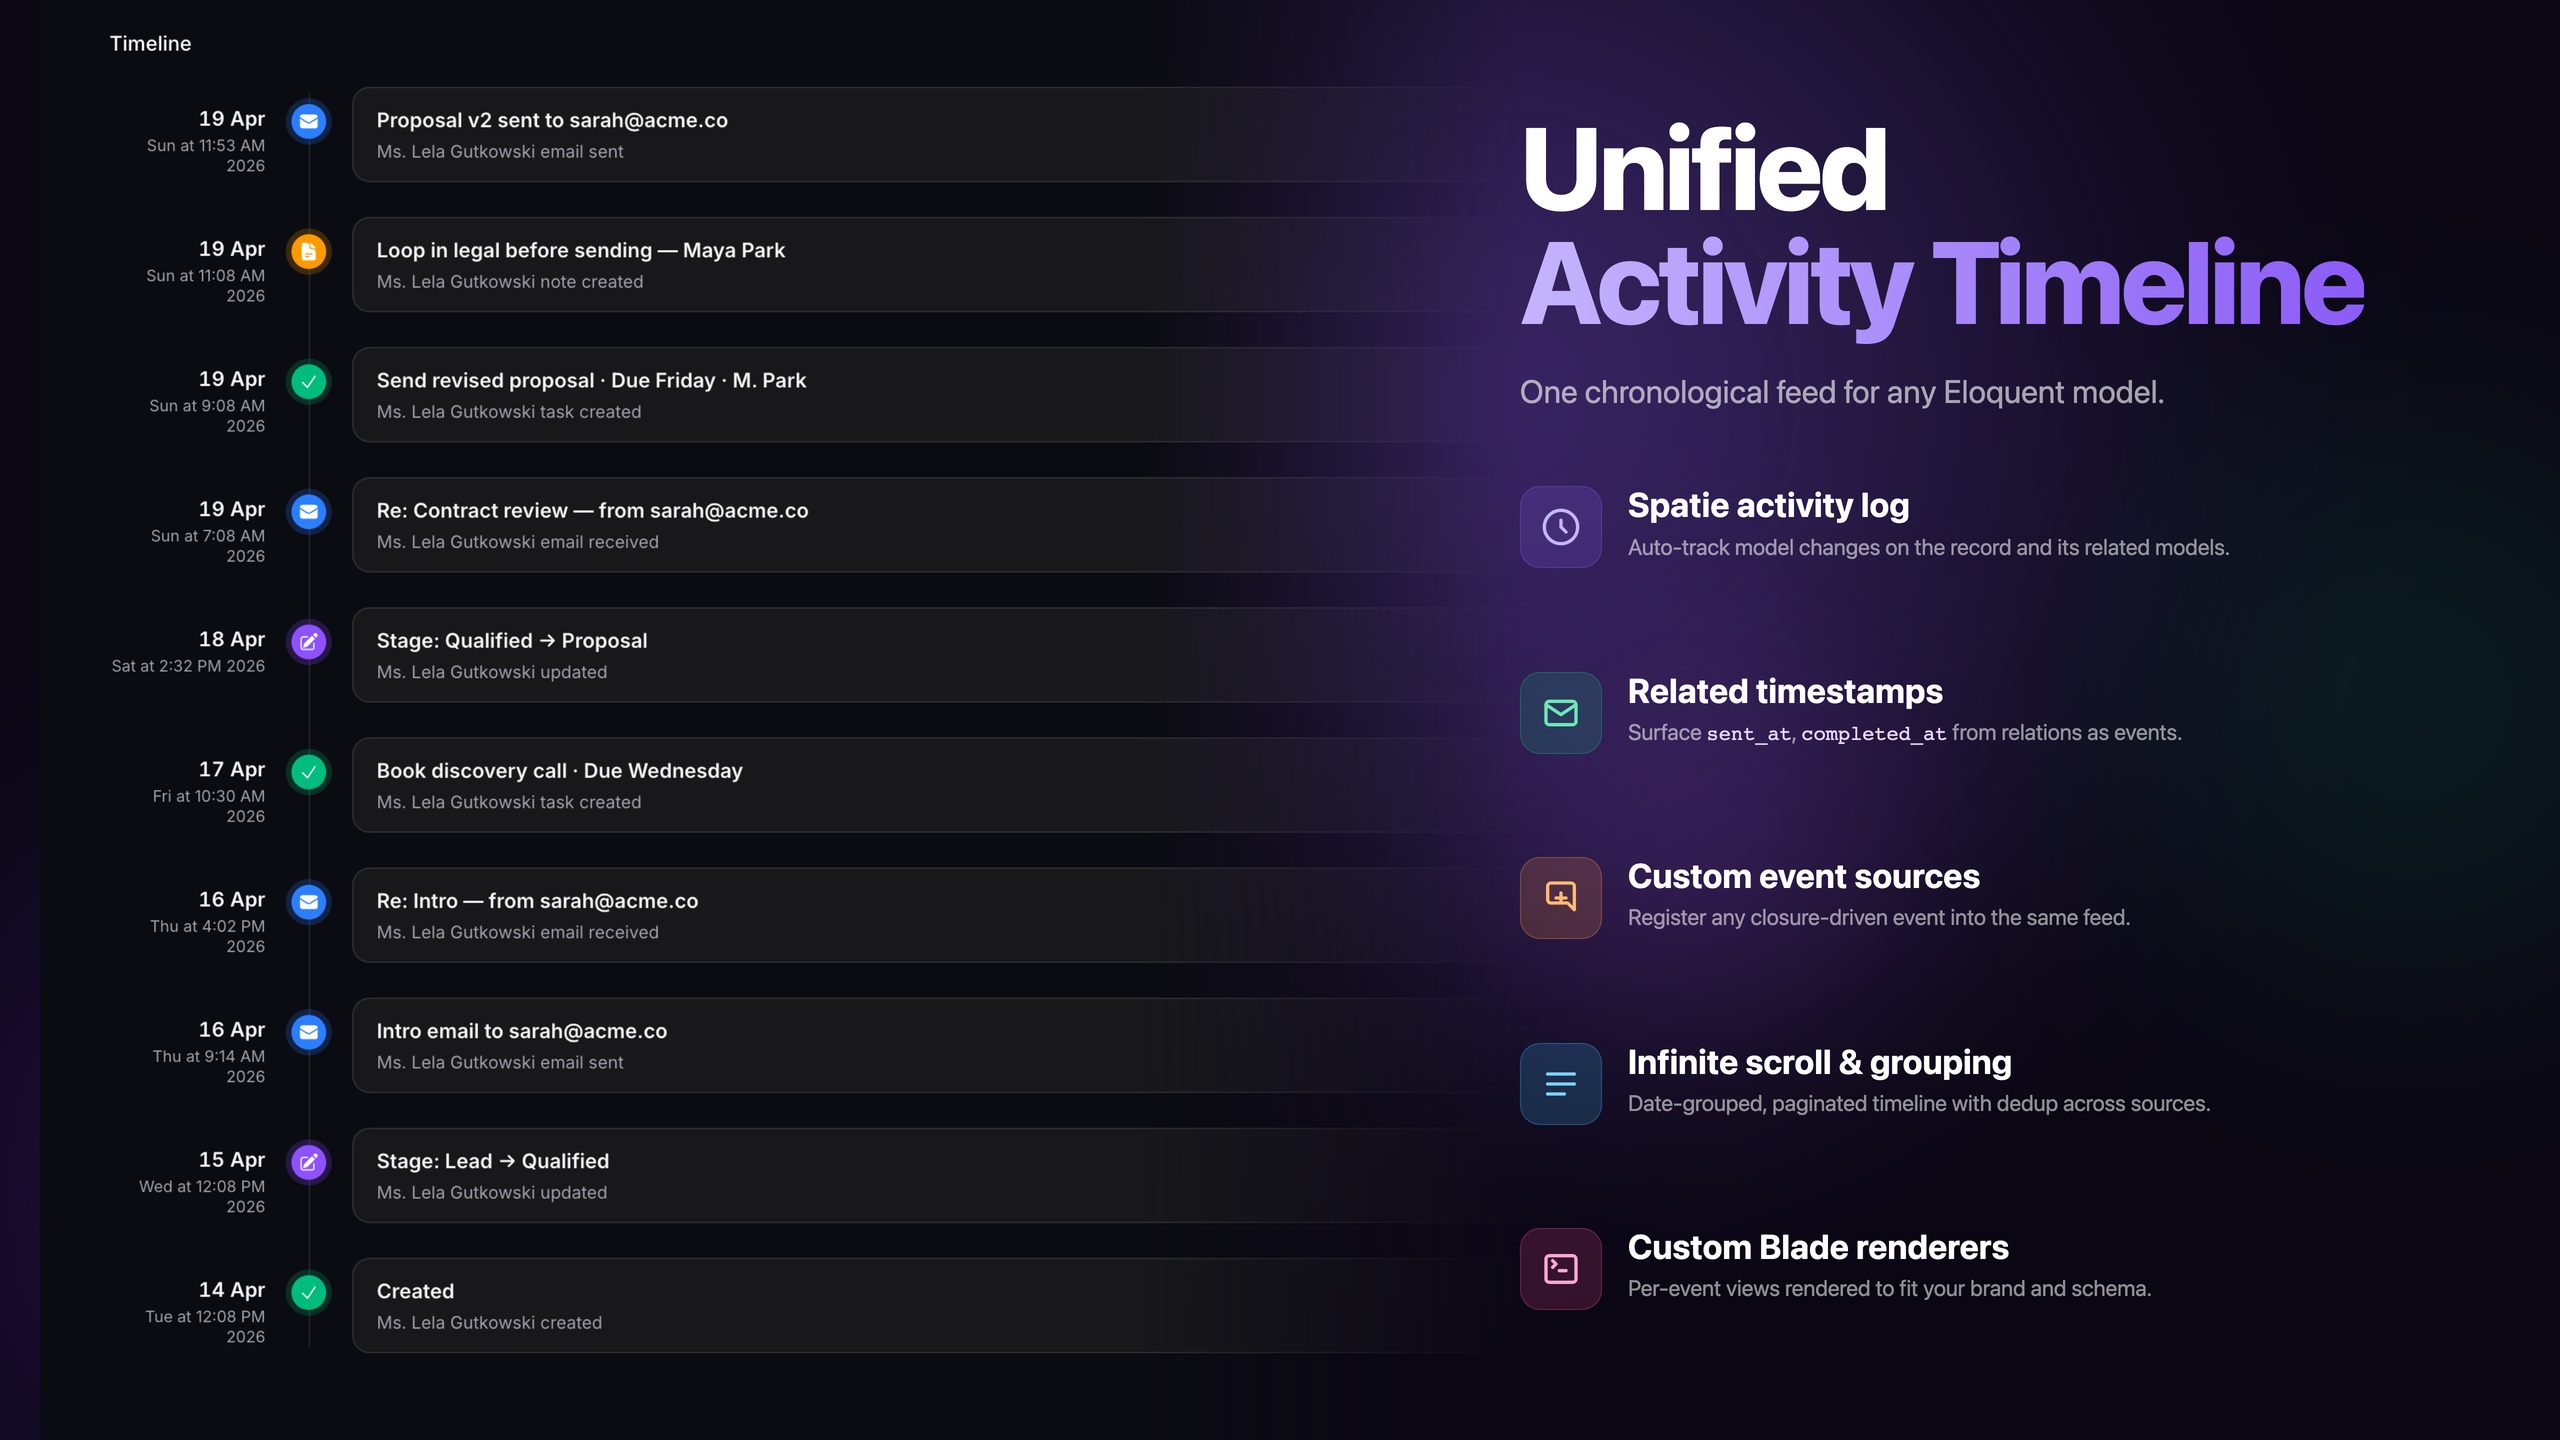The image size is (2560, 1440).
Task: Click the green task checkmark for Send revised proposal
Action: coord(308,382)
